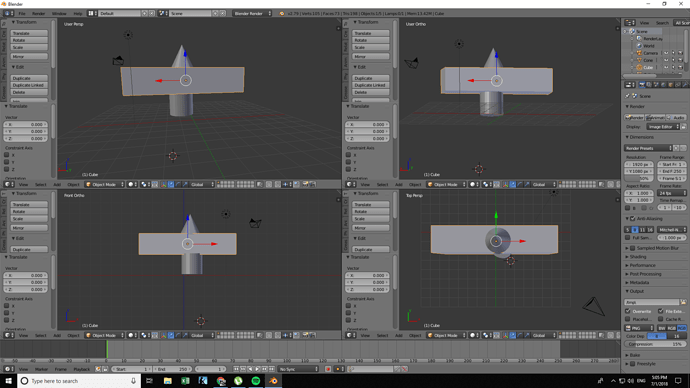Open the Blender Render engine dropdown
Image resolution: width=690 pixels, height=388 pixels.
click(x=252, y=14)
